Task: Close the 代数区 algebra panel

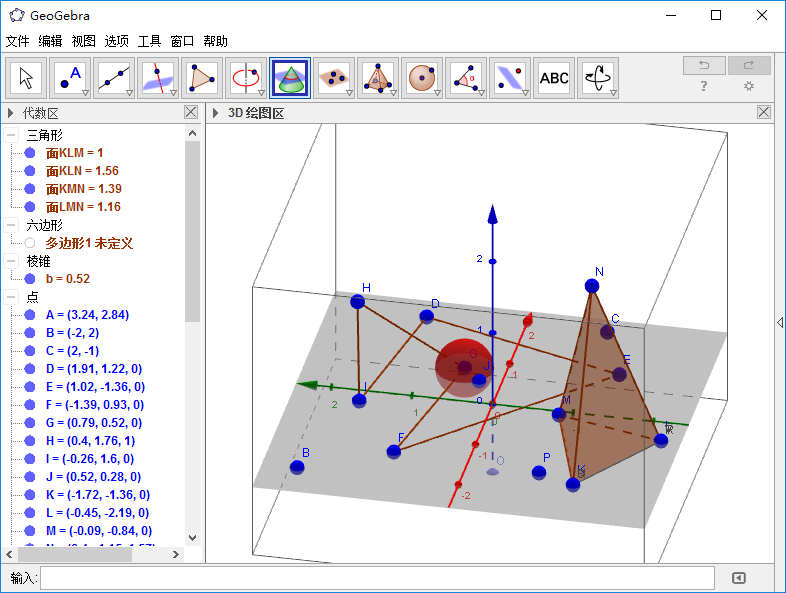Action: coord(191,113)
